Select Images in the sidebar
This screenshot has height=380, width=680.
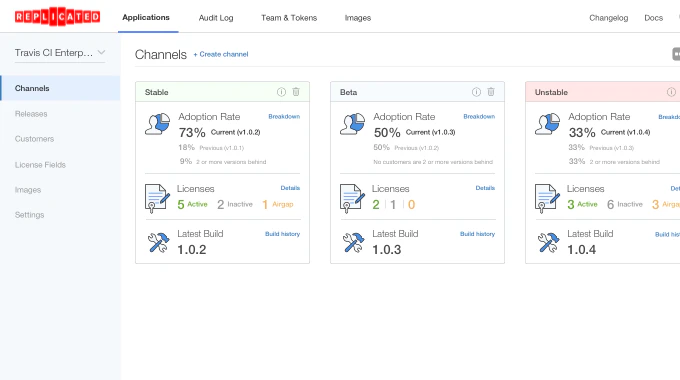[28, 190]
